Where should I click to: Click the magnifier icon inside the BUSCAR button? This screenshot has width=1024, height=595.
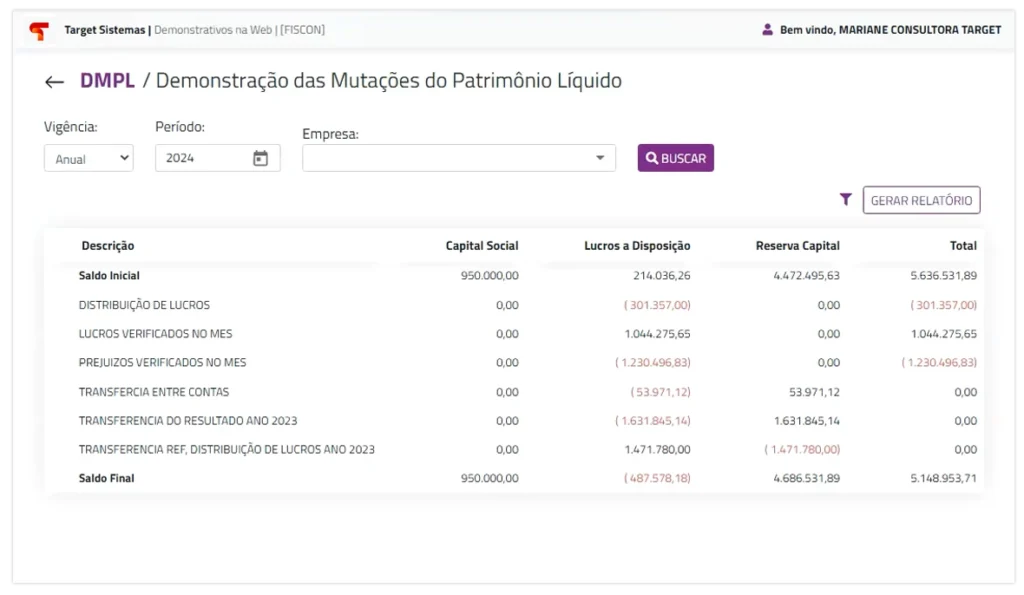653,157
